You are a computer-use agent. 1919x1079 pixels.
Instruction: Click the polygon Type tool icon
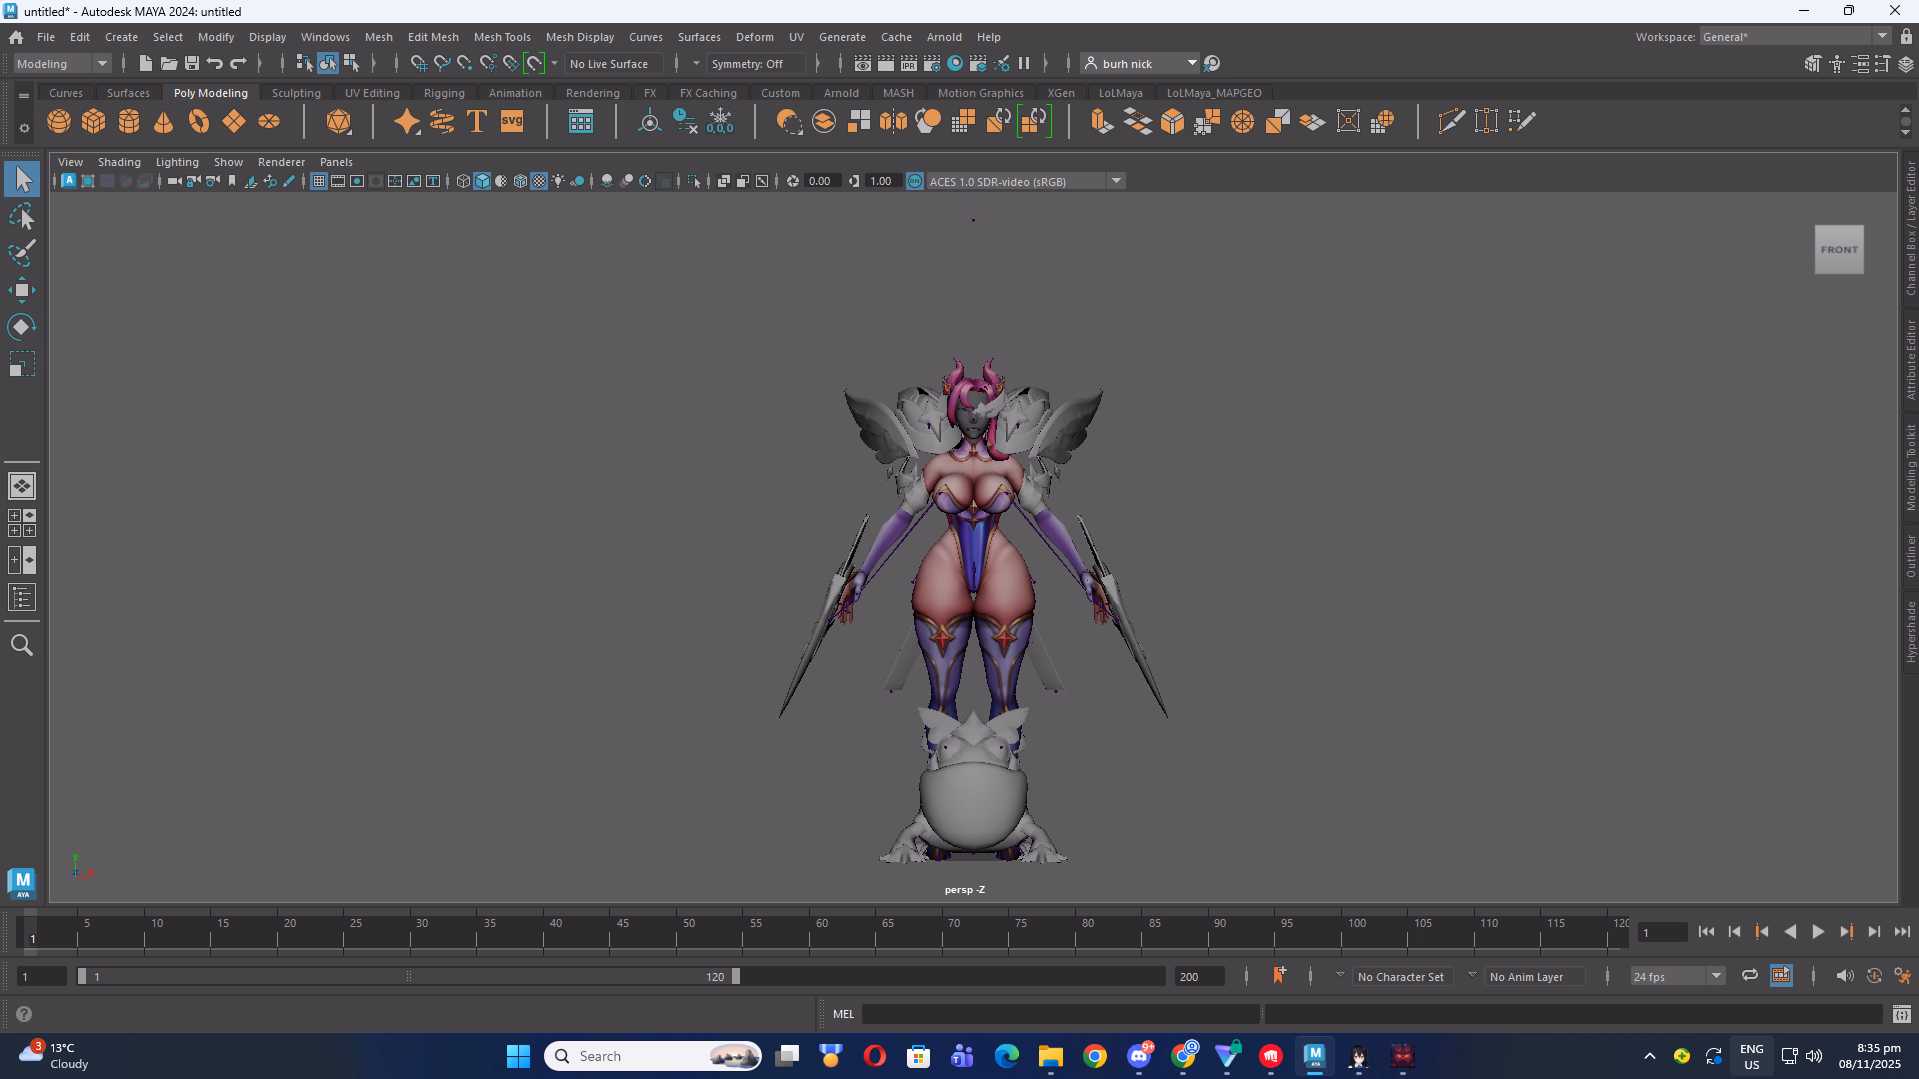pos(477,122)
